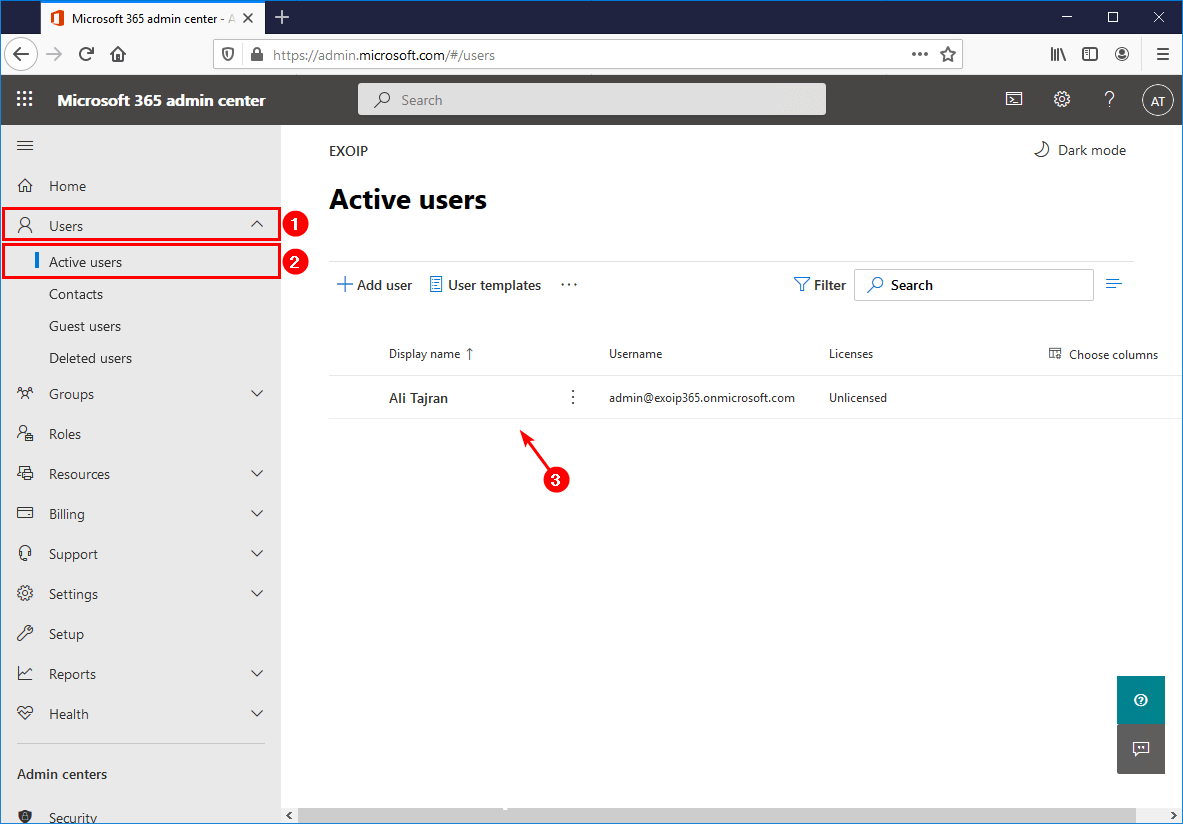Expand the Groups navigation section

tap(257, 394)
